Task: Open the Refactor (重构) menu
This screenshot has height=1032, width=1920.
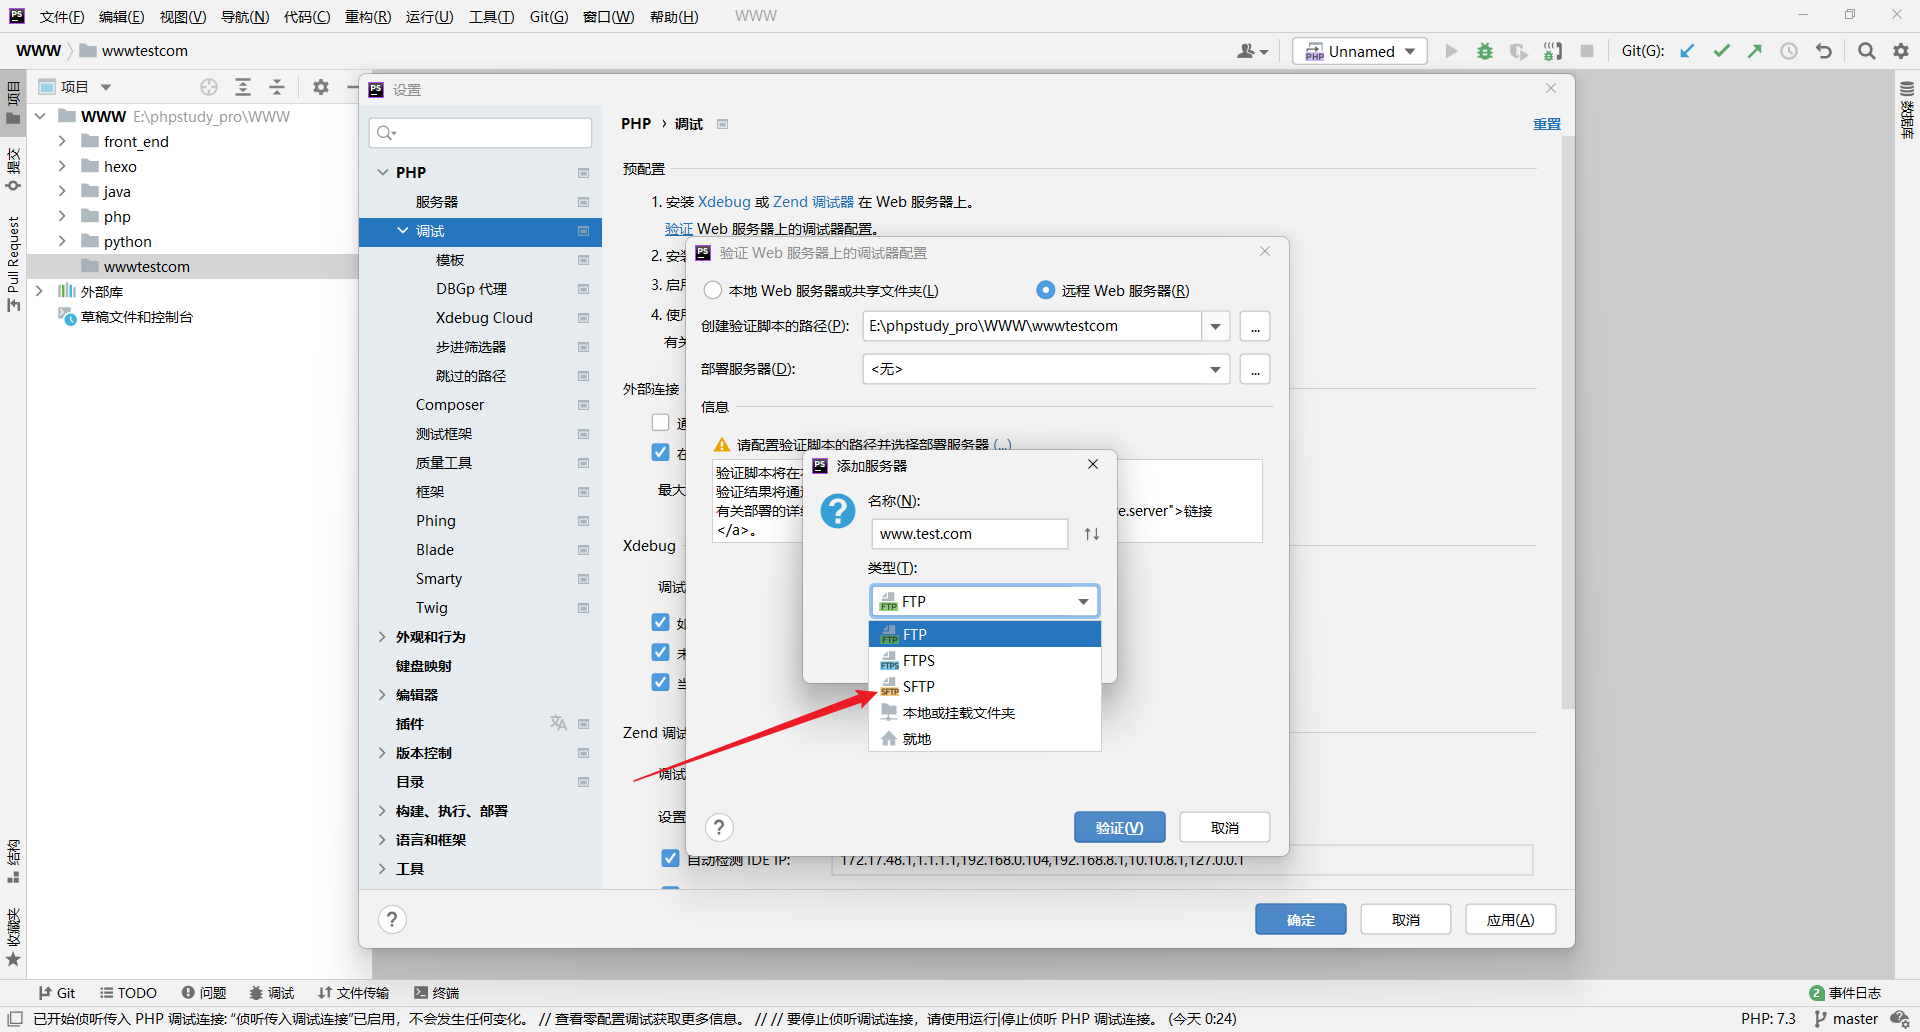Action: (368, 16)
